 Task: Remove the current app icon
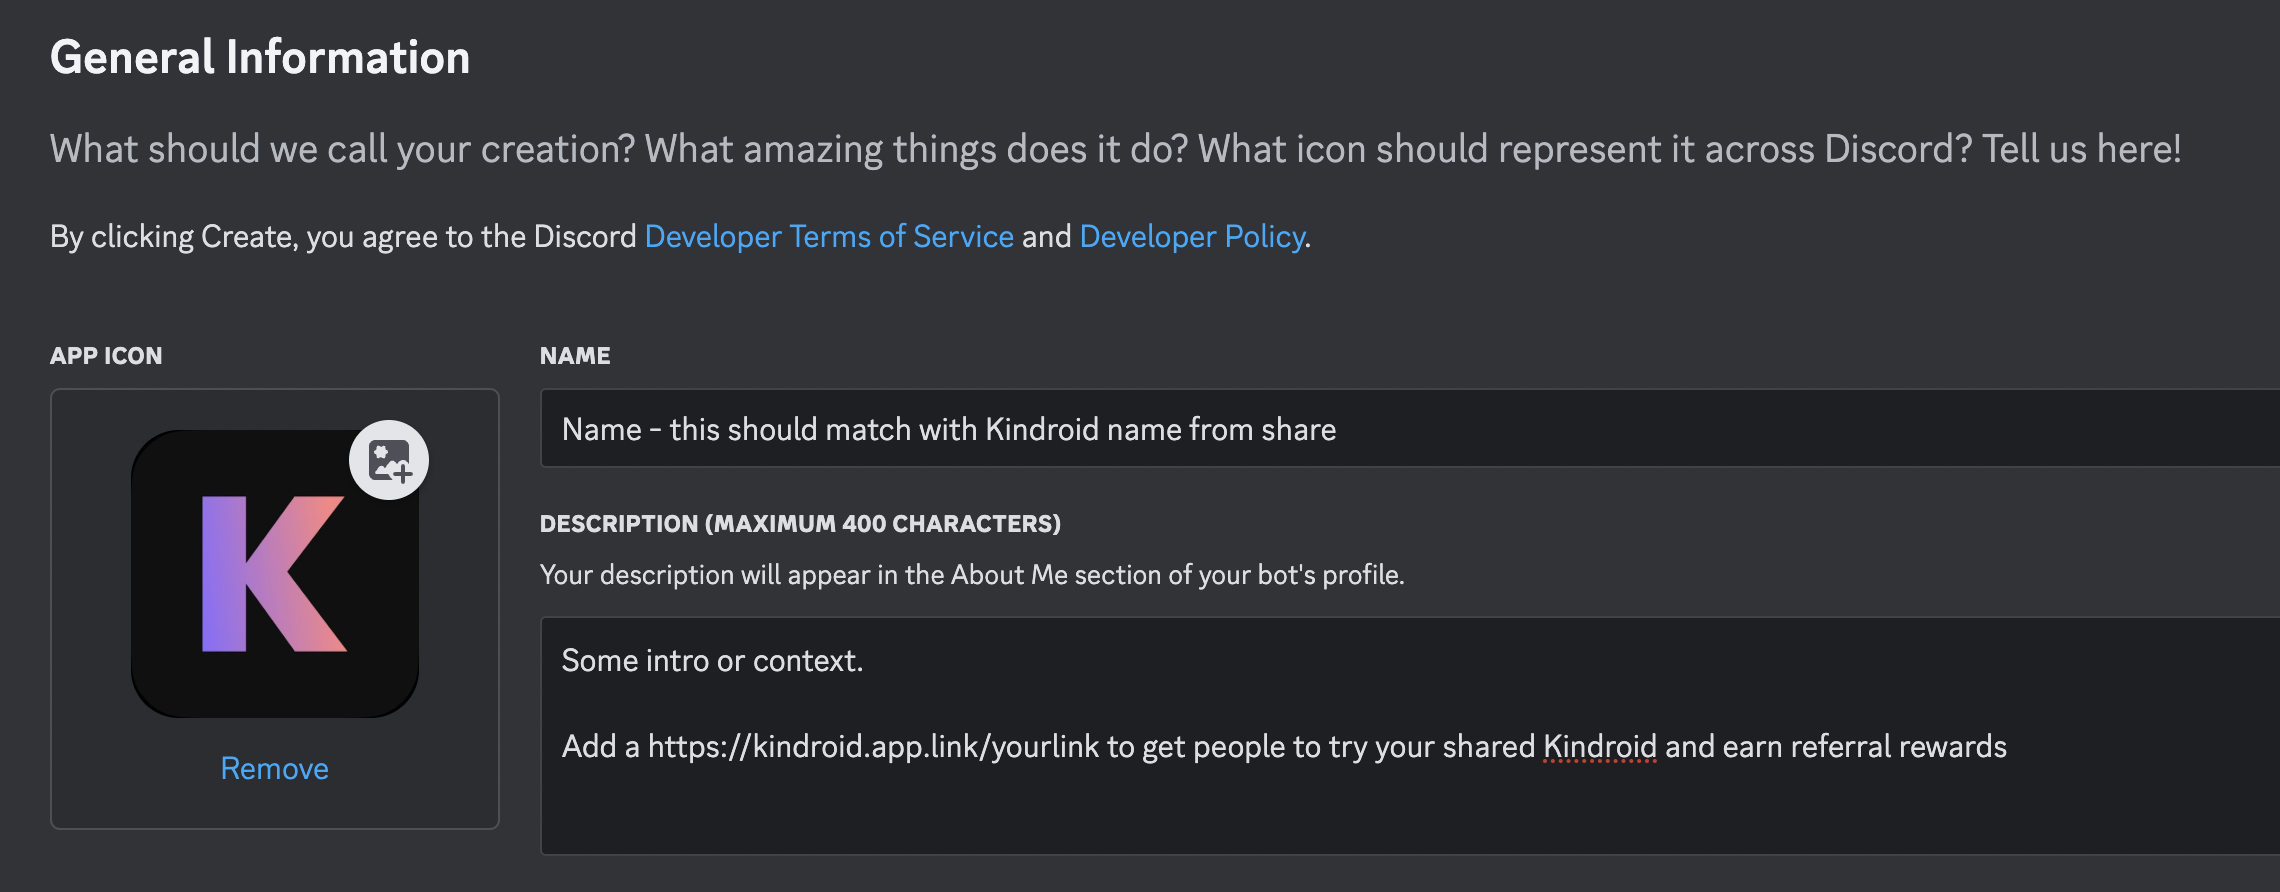point(274,768)
